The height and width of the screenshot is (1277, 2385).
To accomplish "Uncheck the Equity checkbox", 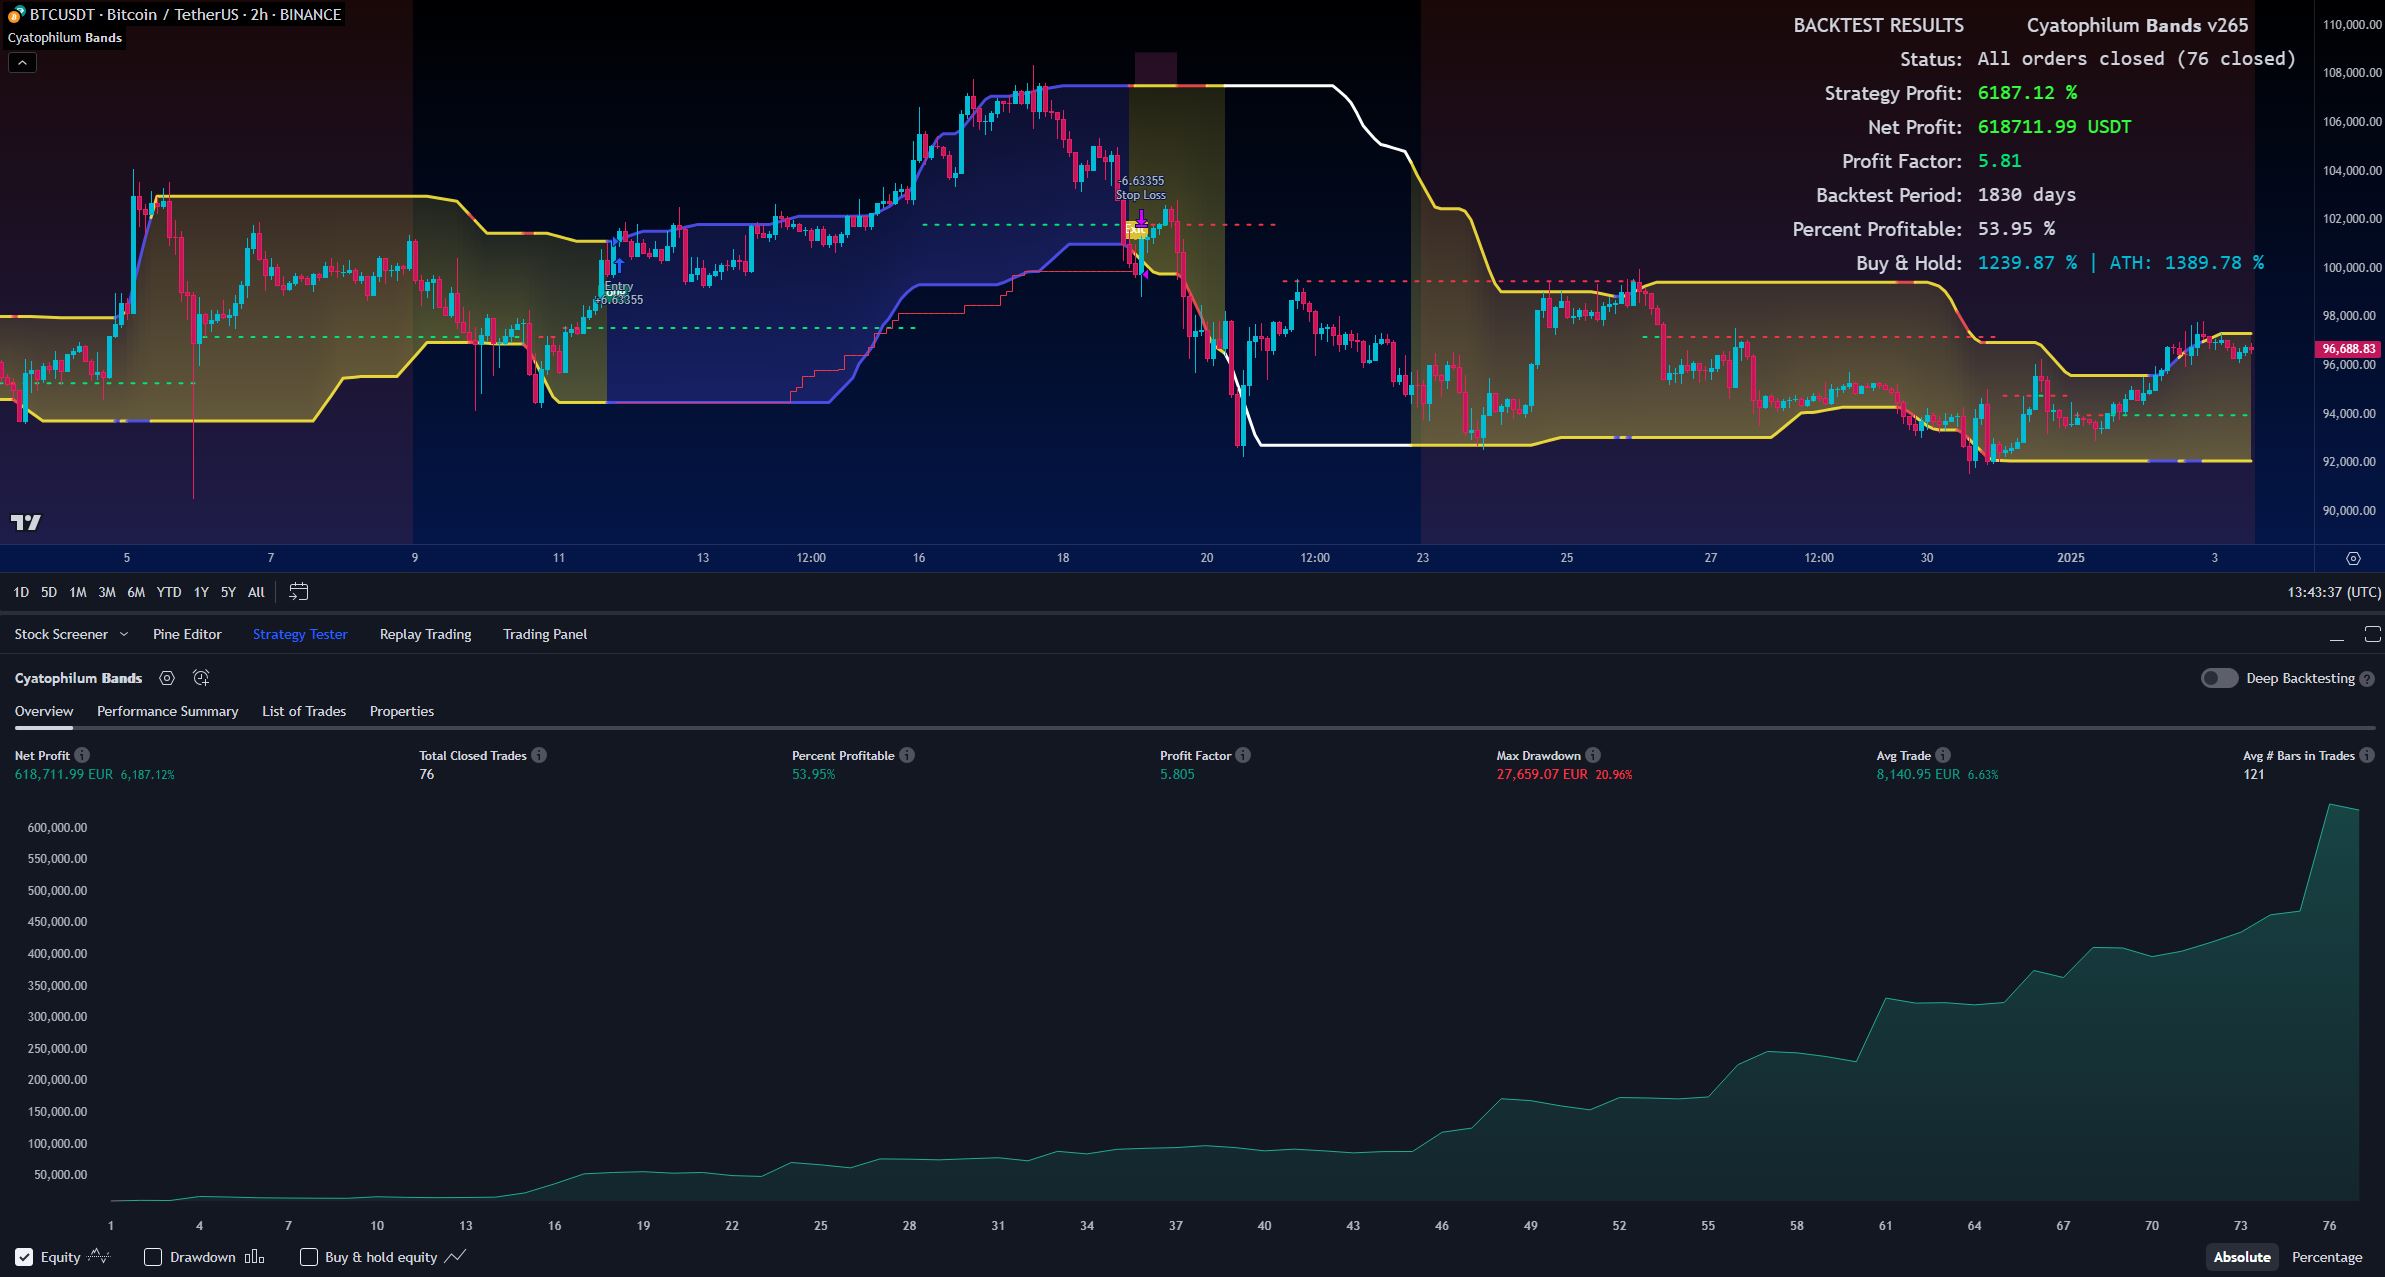I will tap(24, 1257).
